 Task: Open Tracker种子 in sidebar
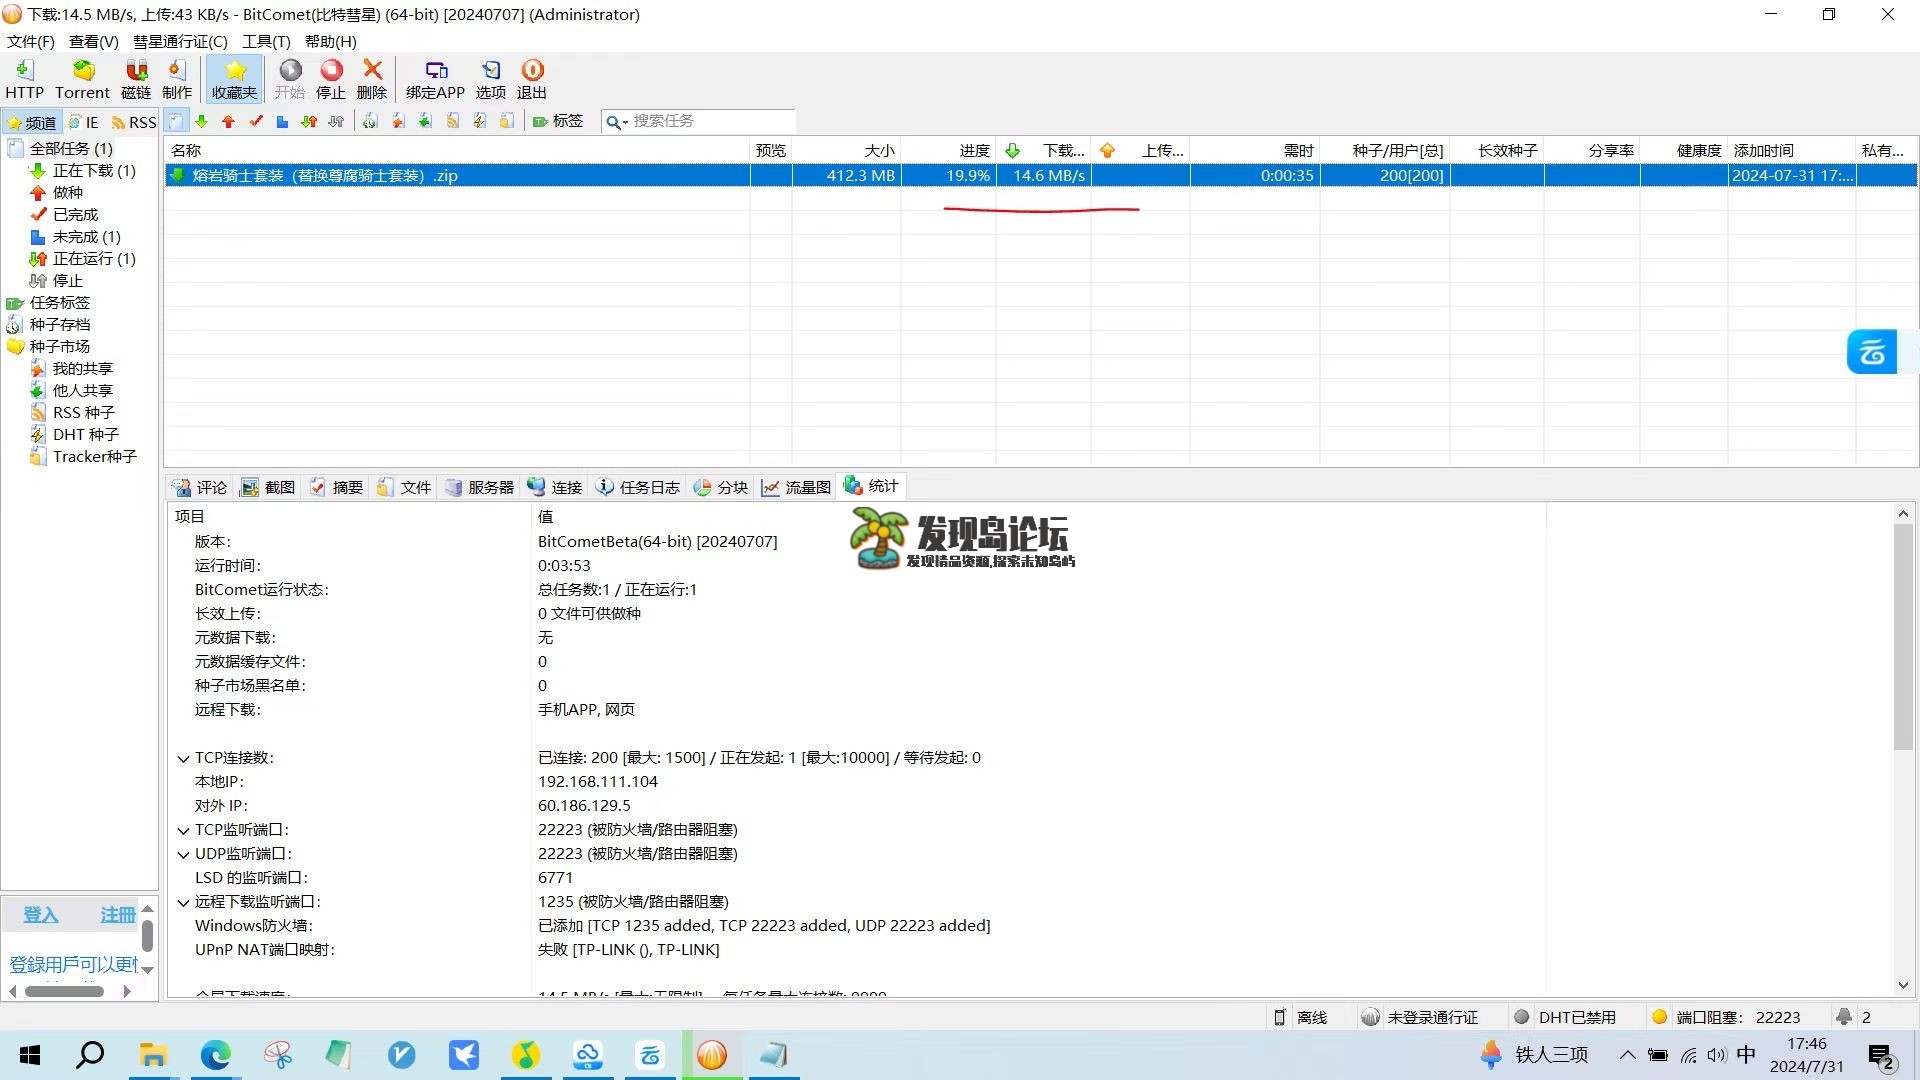click(x=95, y=456)
